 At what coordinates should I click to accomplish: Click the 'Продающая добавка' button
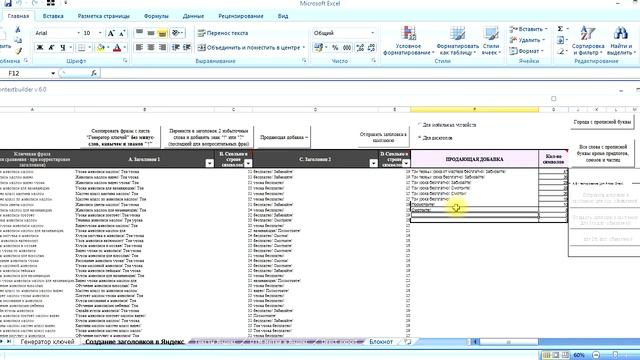tap(284, 138)
